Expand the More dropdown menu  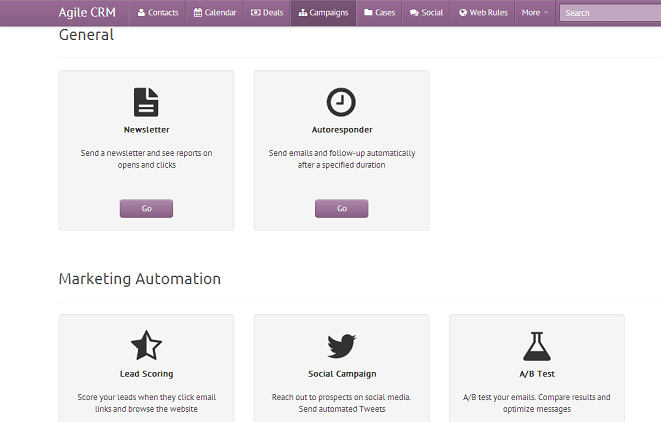pos(535,13)
